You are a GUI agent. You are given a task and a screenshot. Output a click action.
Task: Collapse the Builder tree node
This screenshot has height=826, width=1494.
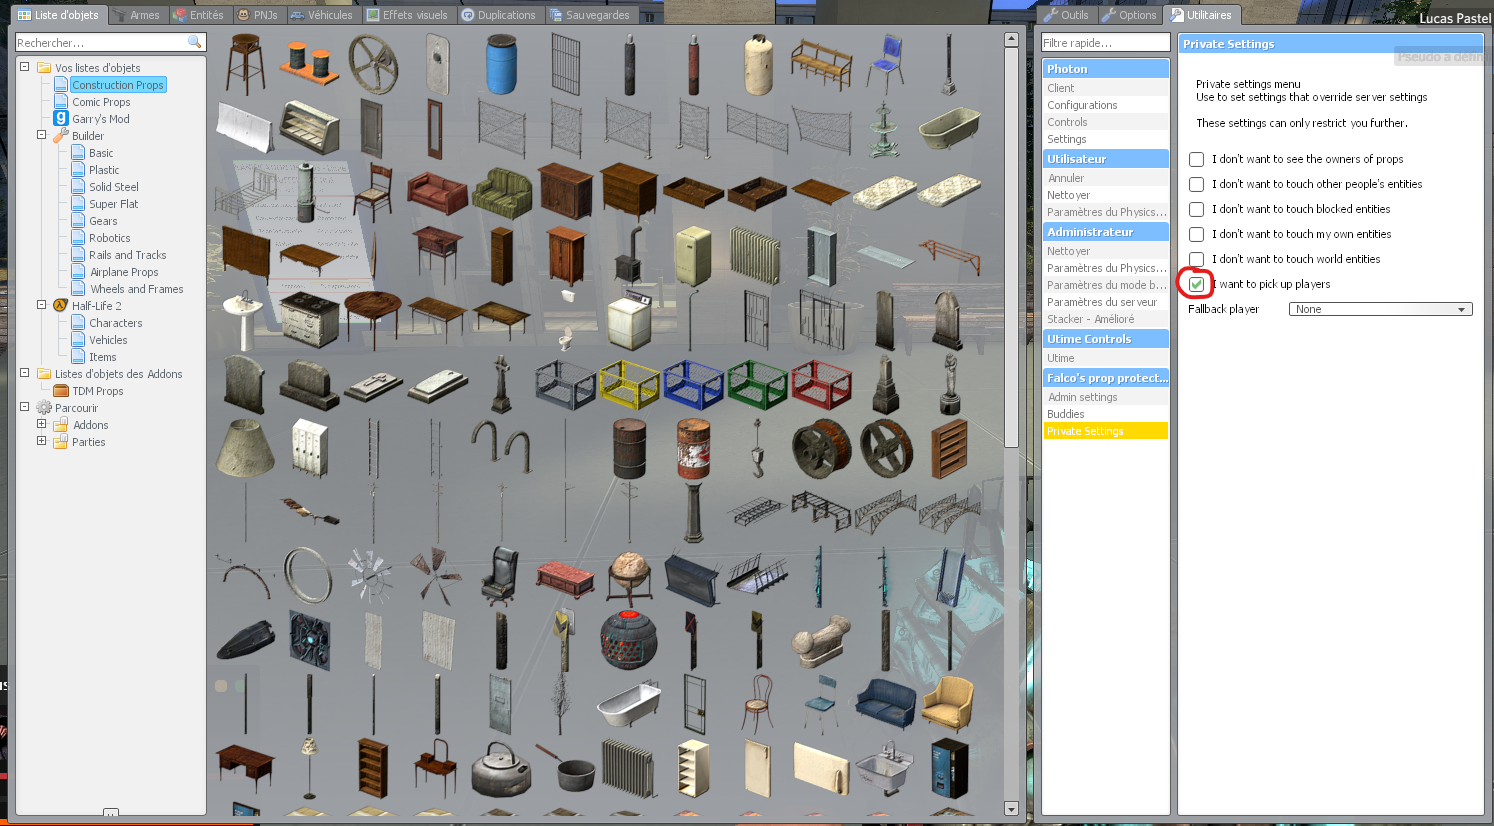pos(42,135)
